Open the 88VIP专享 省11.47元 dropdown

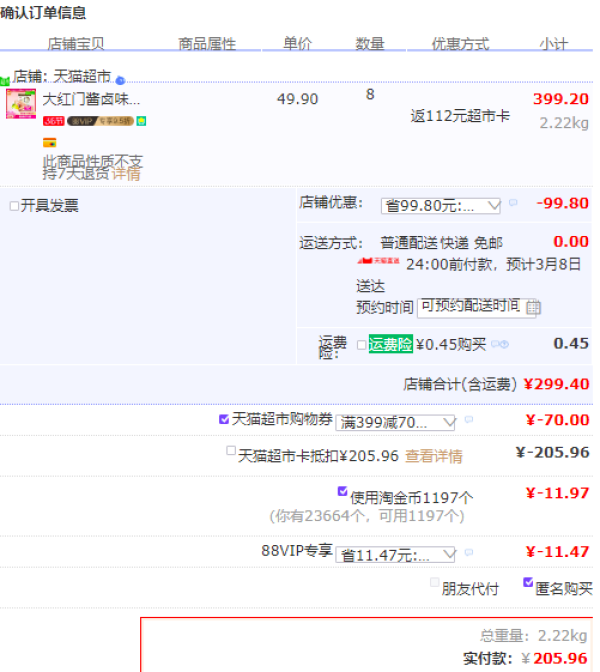click(x=395, y=555)
